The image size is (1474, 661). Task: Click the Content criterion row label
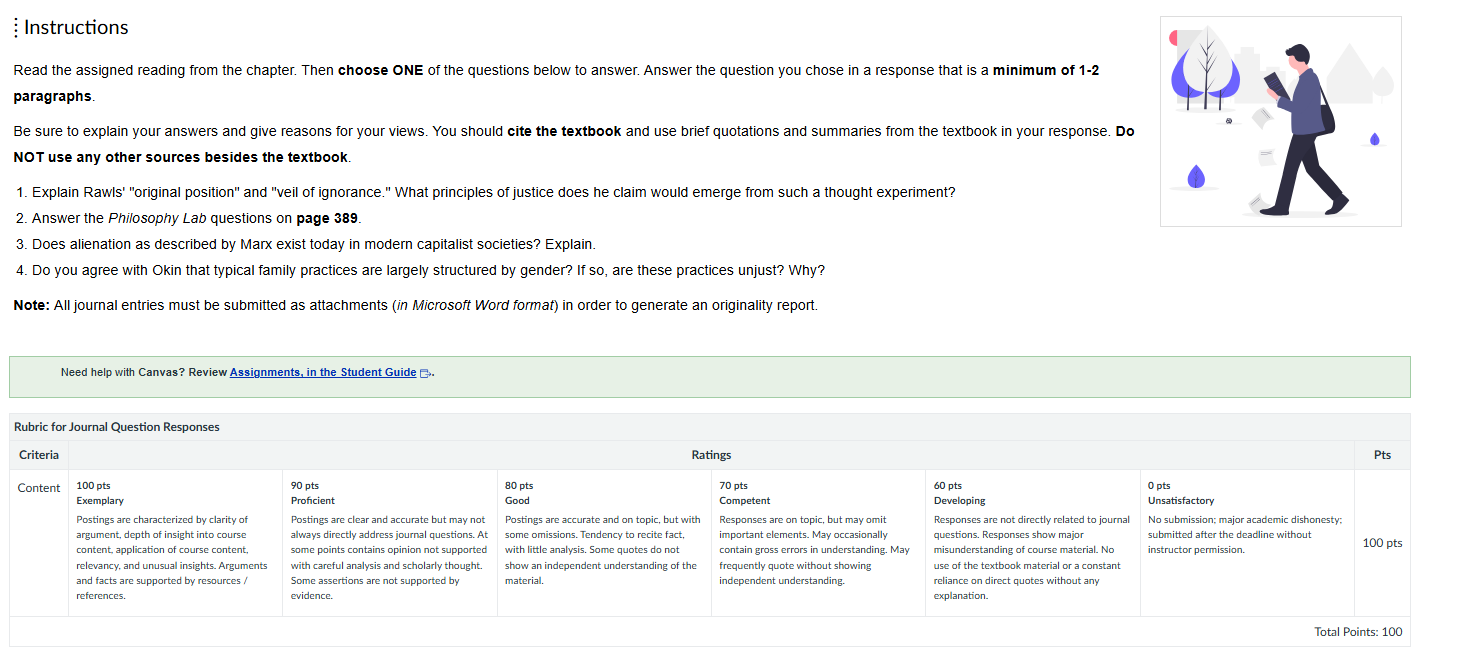pyautogui.click(x=39, y=488)
